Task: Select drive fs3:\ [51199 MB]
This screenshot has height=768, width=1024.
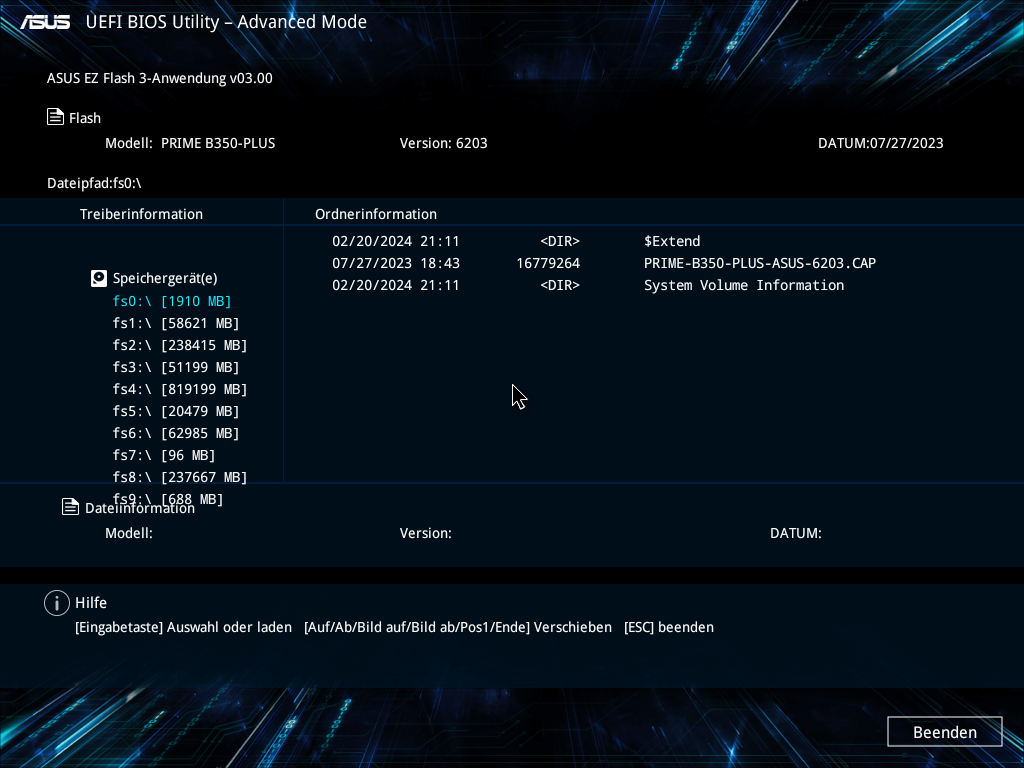Action: (x=176, y=367)
